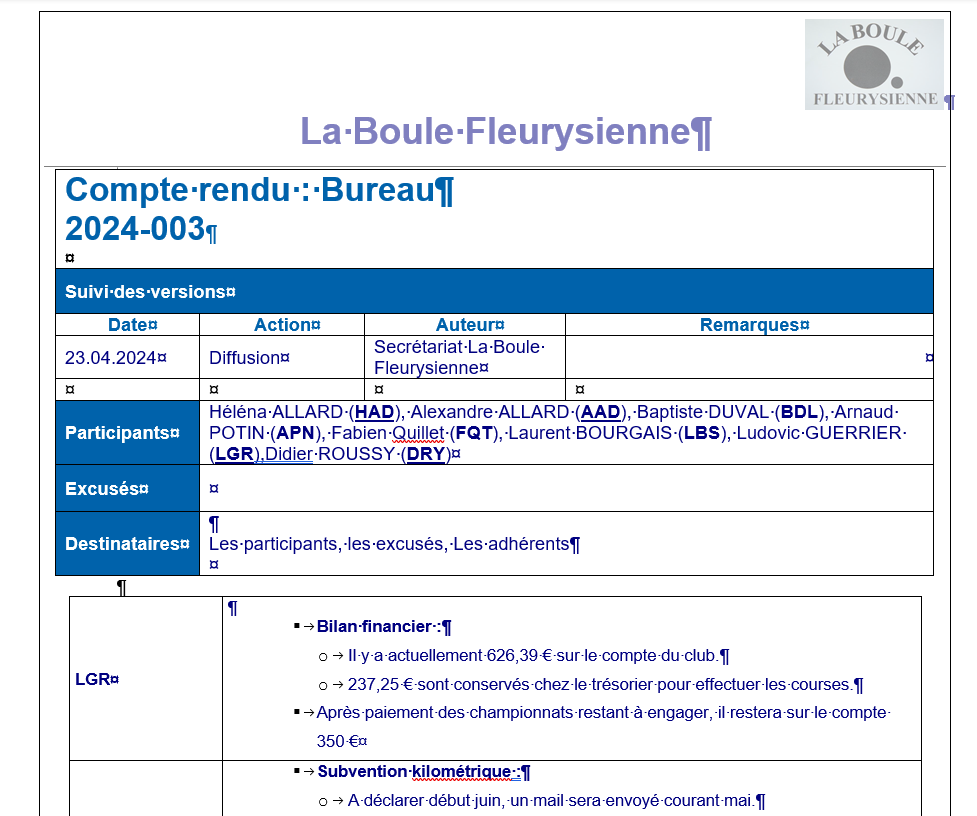Click the Diffusion action cell
Image resolution: width=977 pixels, height=816 pixels.
245,358
